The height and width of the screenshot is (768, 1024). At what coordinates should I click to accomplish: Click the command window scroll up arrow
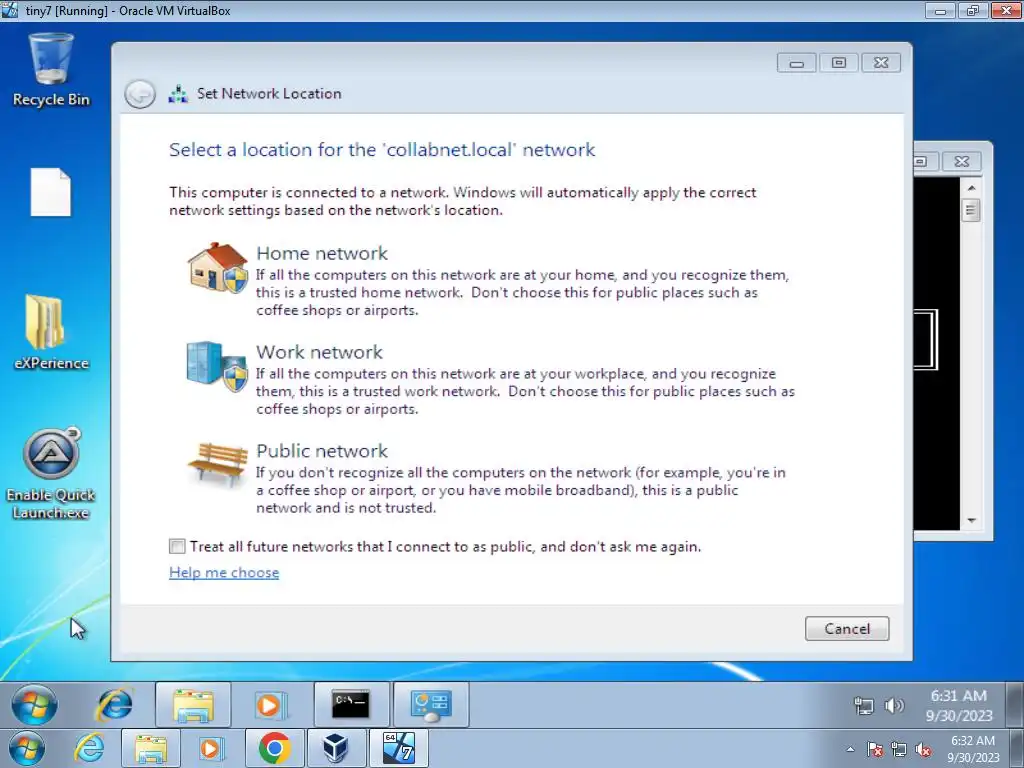tap(971, 188)
